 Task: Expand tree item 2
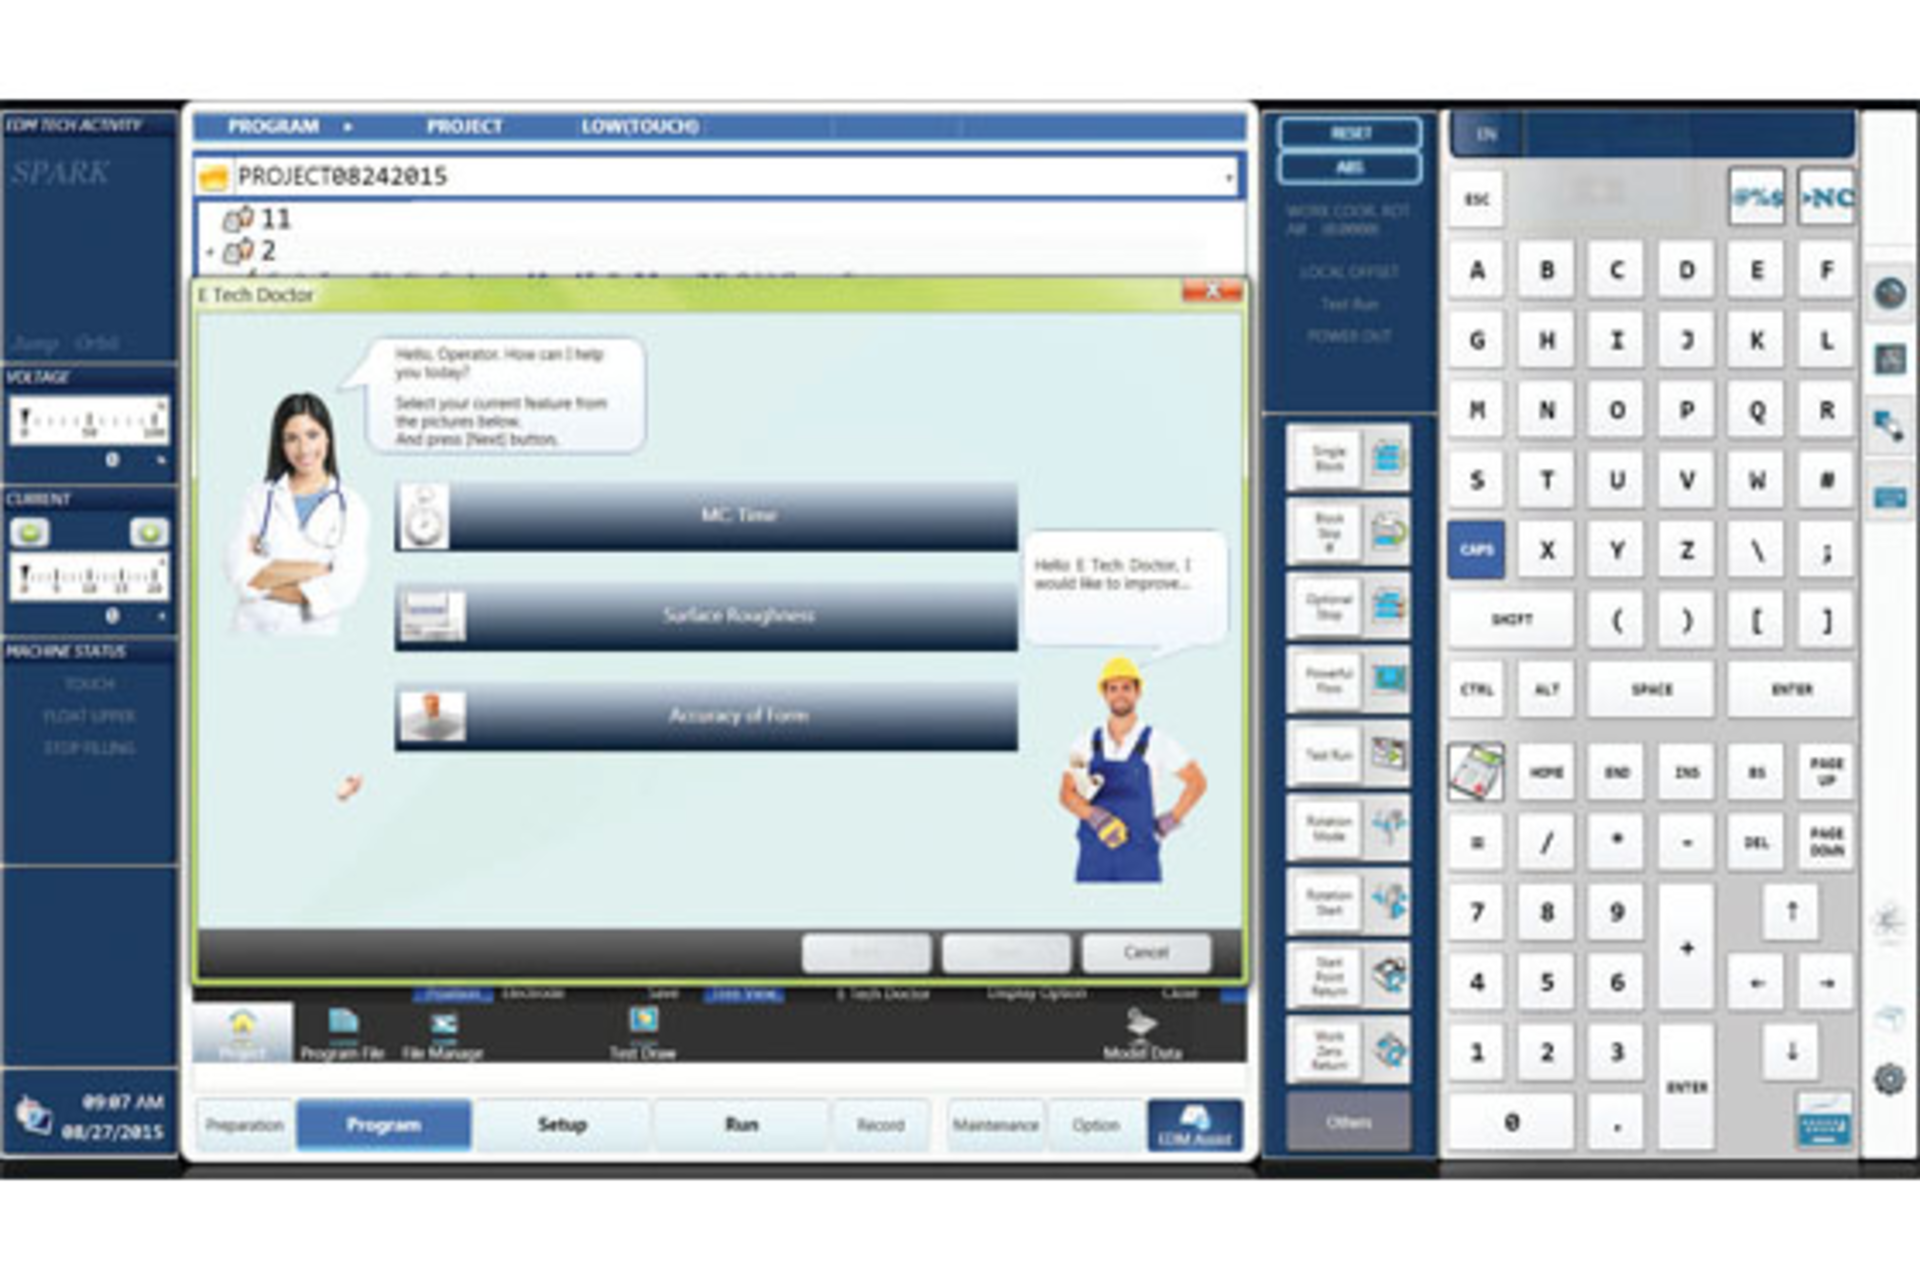click(211, 252)
